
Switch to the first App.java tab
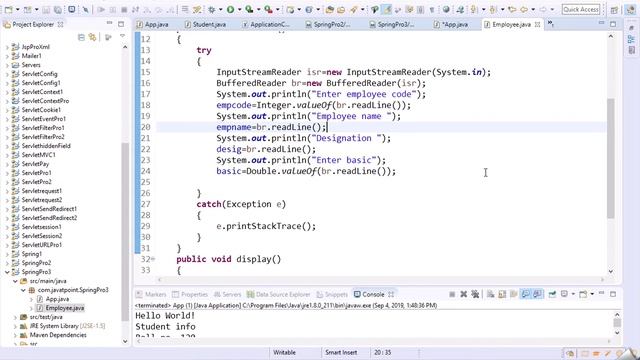click(x=152, y=24)
